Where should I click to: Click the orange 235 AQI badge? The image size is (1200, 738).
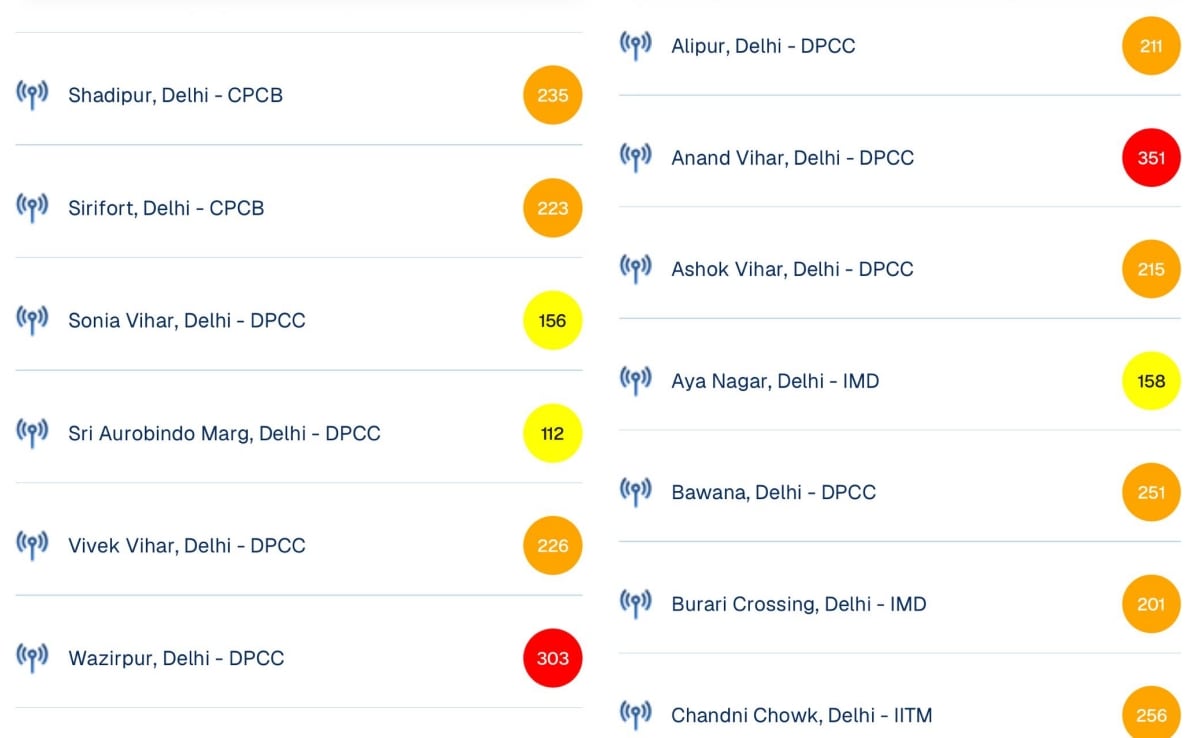[552, 95]
